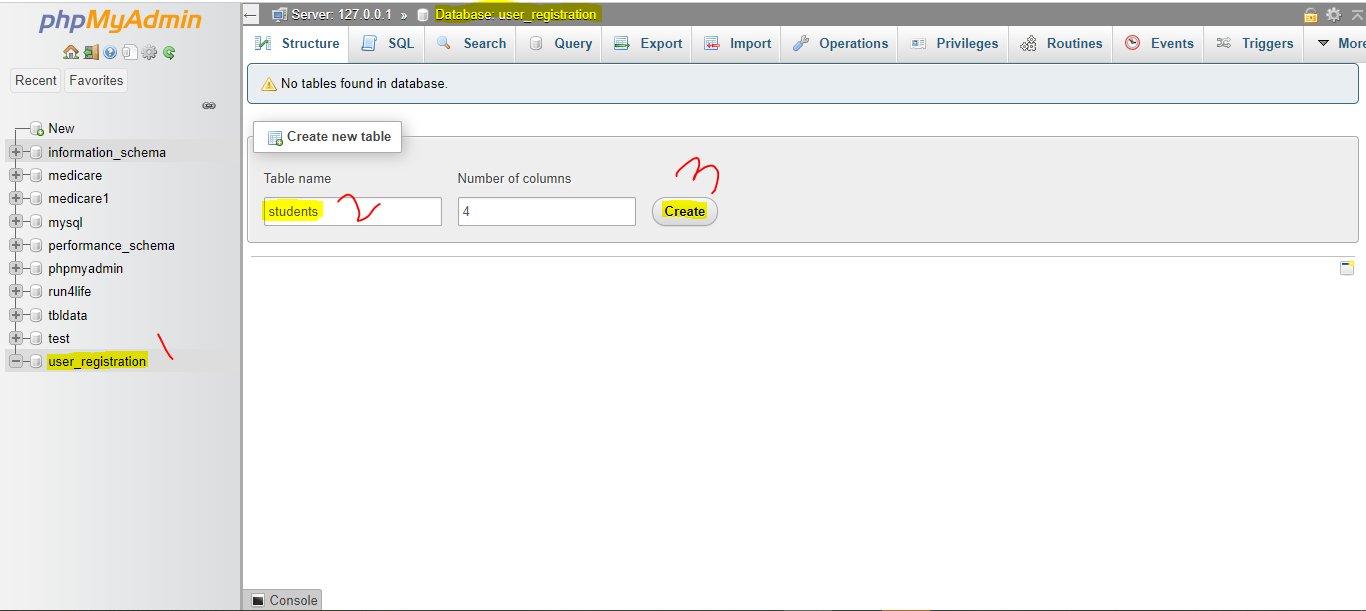Open the Search tab
1366x611 pixels.
(471, 43)
